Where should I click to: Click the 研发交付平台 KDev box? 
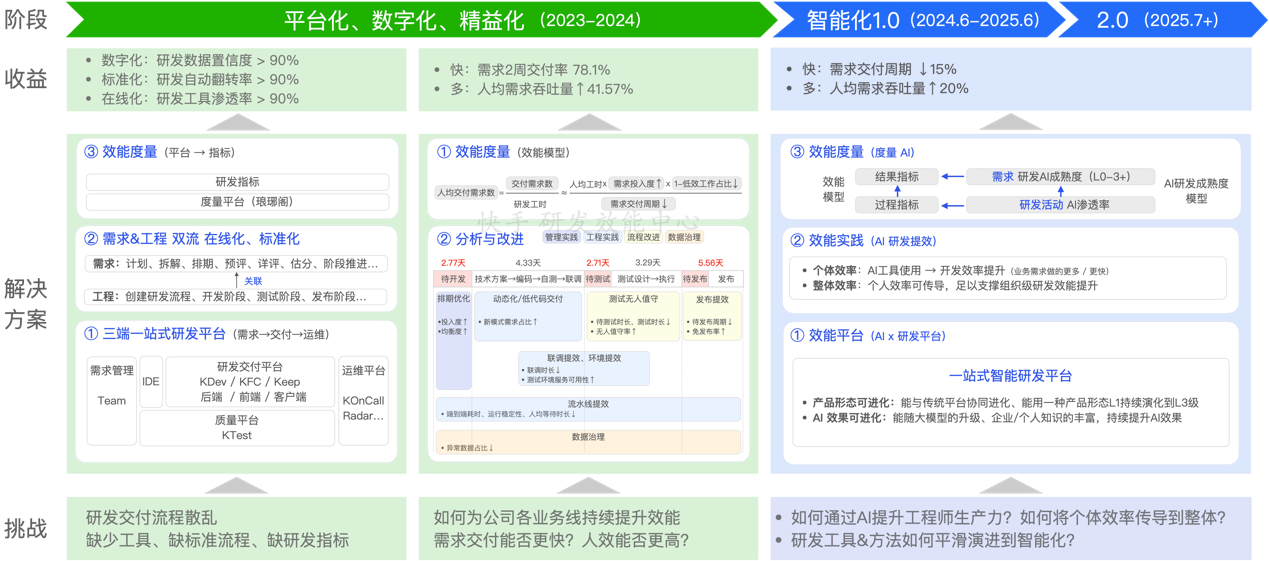click(x=249, y=382)
